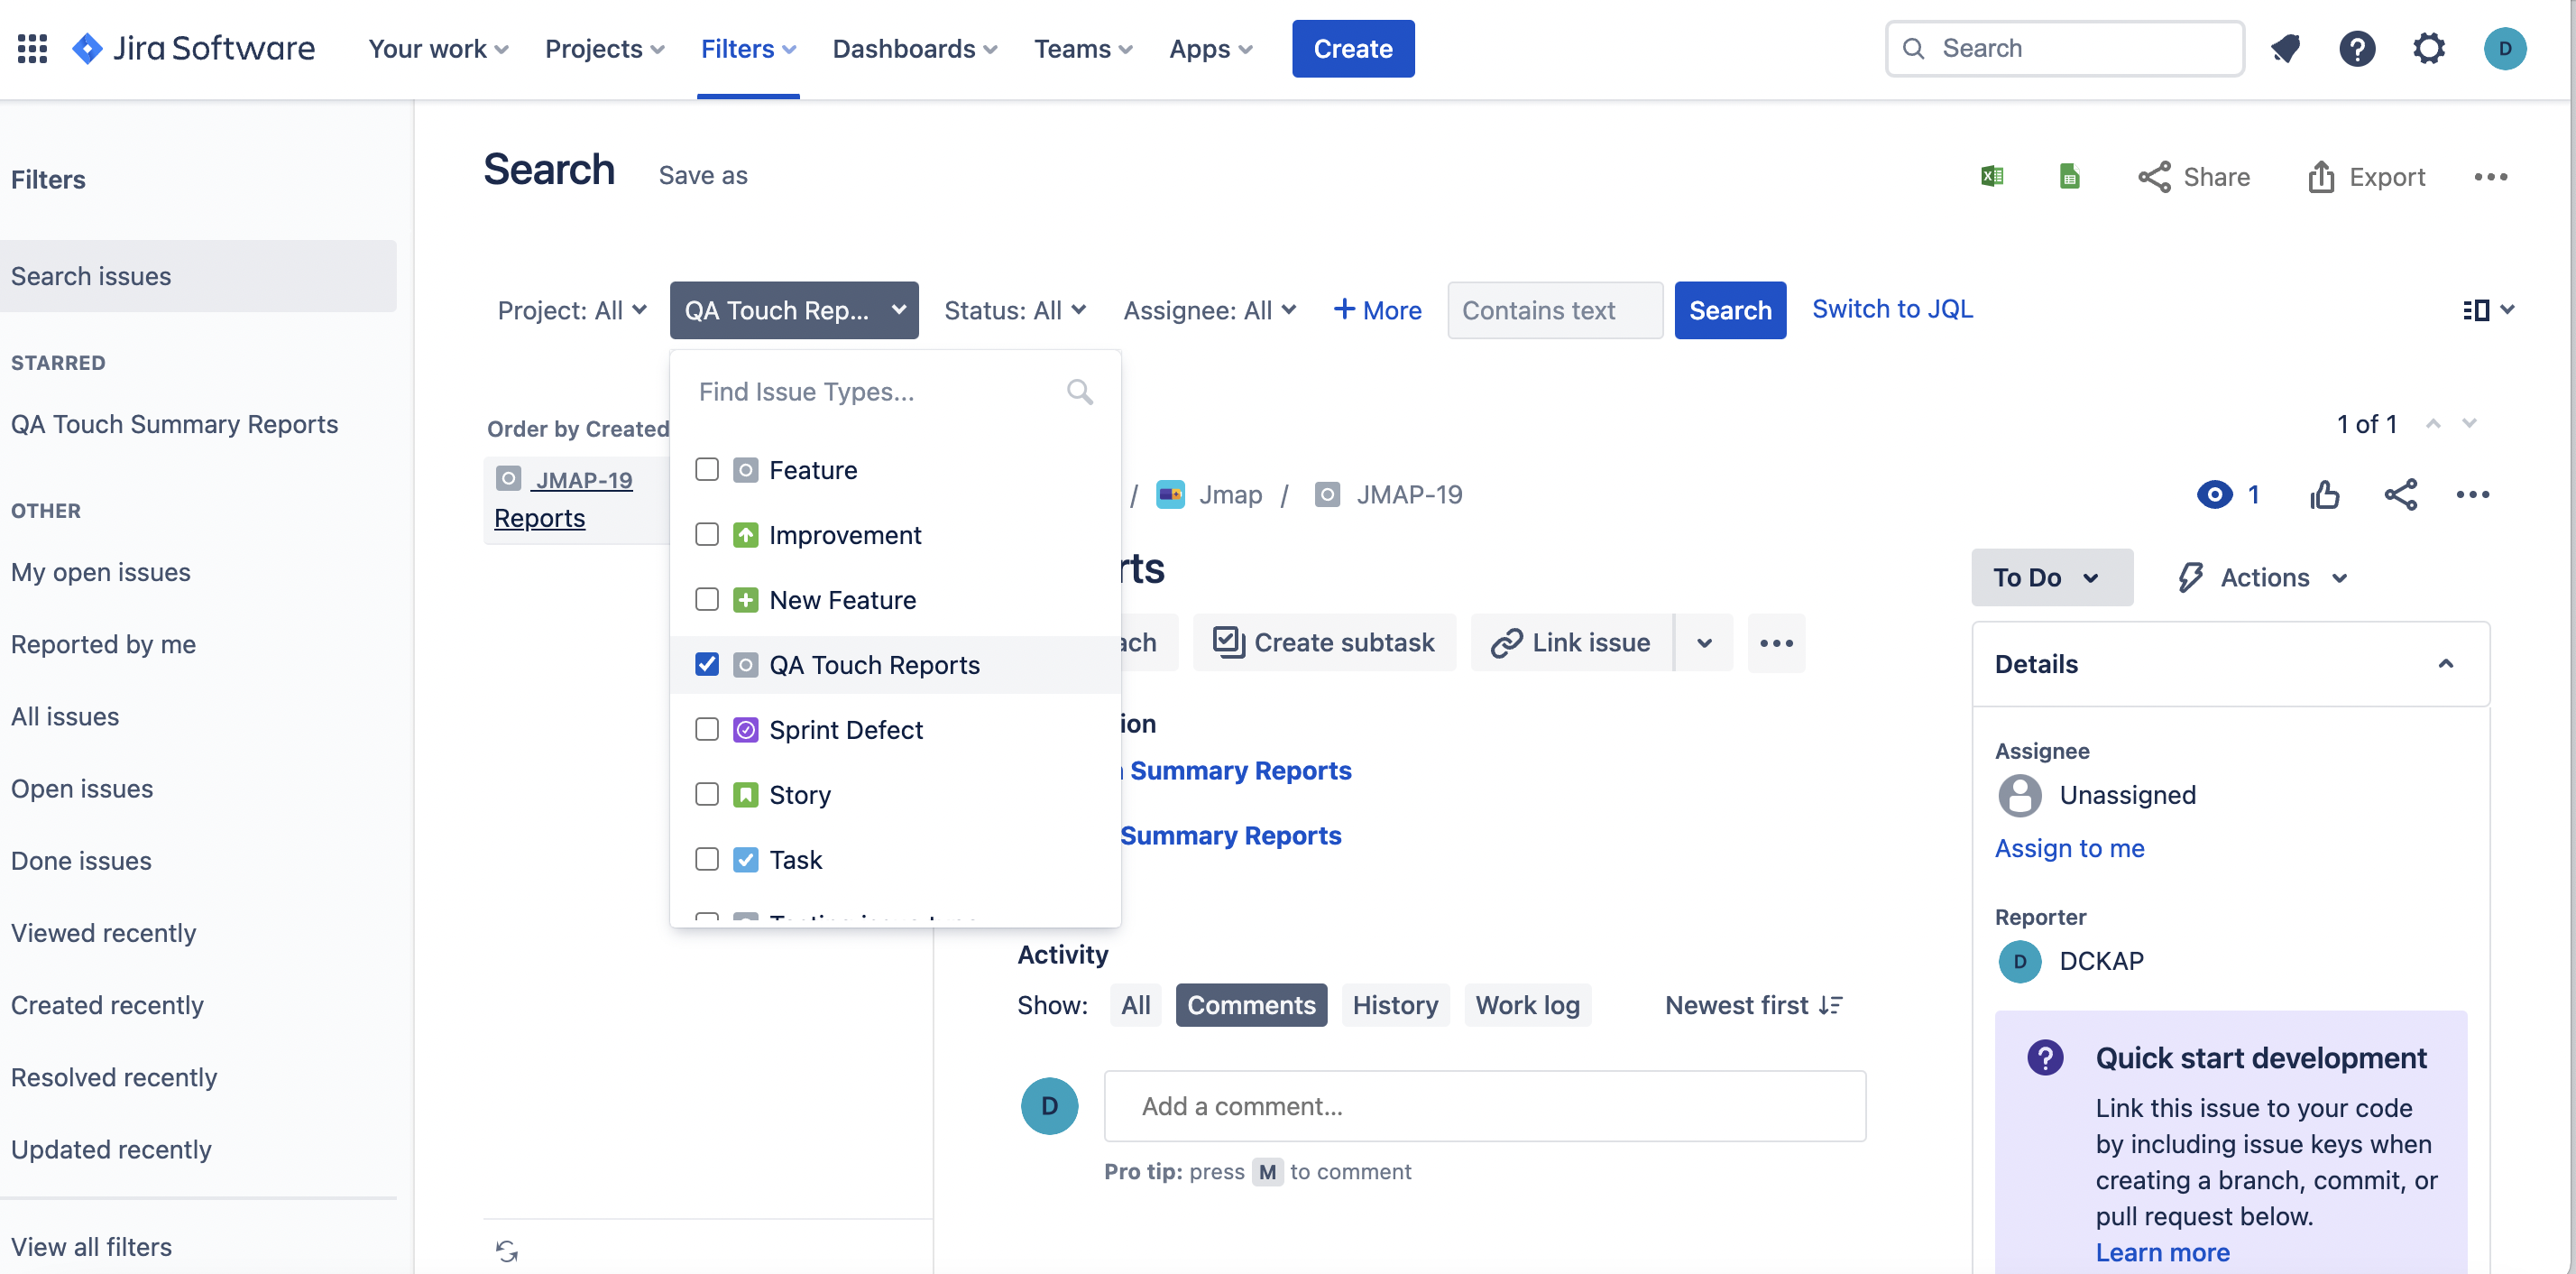
Task: Open the Projects menu
Action: click(x=604, y=48)
